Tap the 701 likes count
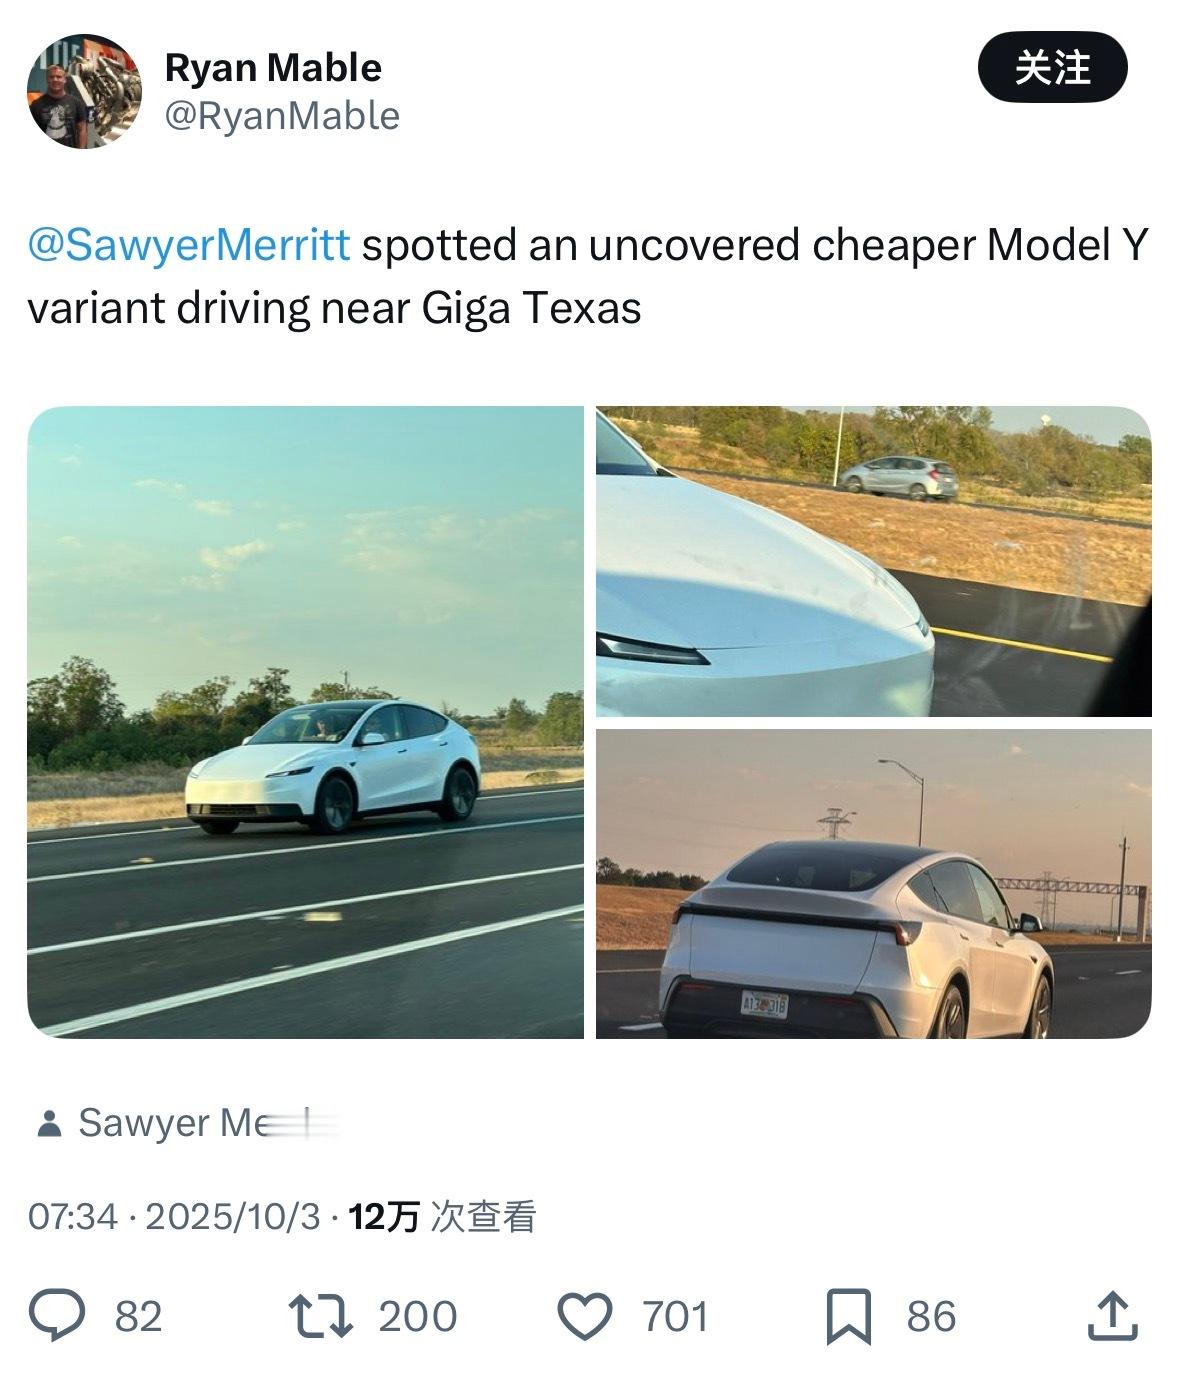The height and width of the screenshot is (1381, 1179). 676,1316
